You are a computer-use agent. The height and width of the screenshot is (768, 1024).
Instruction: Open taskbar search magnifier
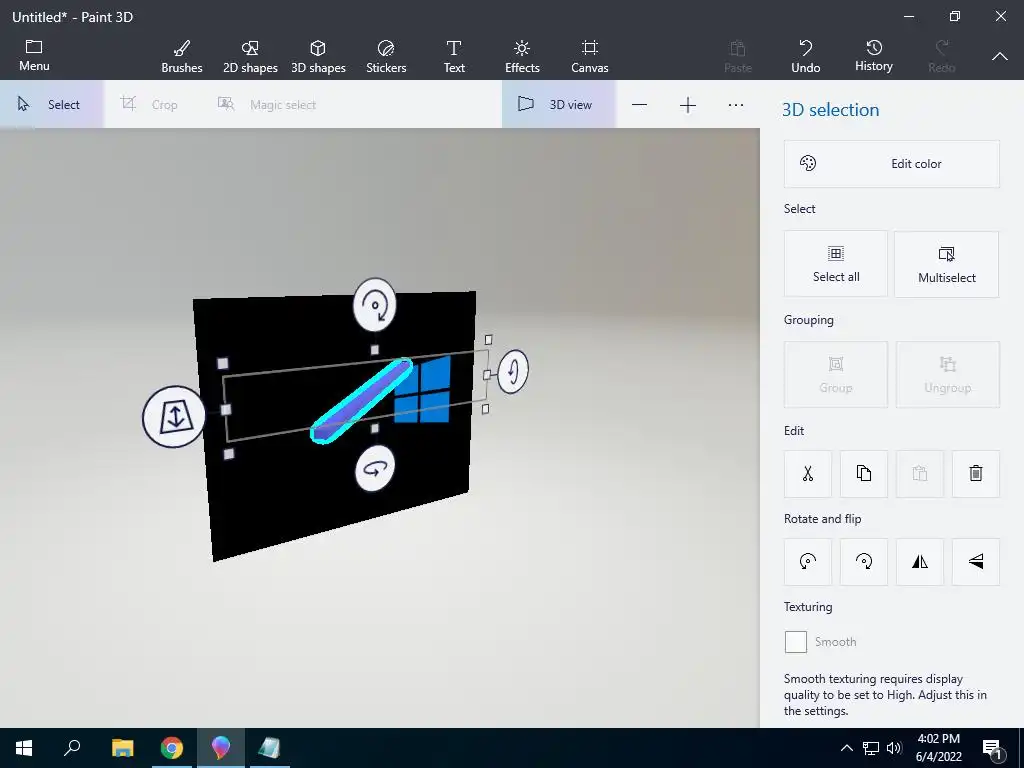coord(72,748)
